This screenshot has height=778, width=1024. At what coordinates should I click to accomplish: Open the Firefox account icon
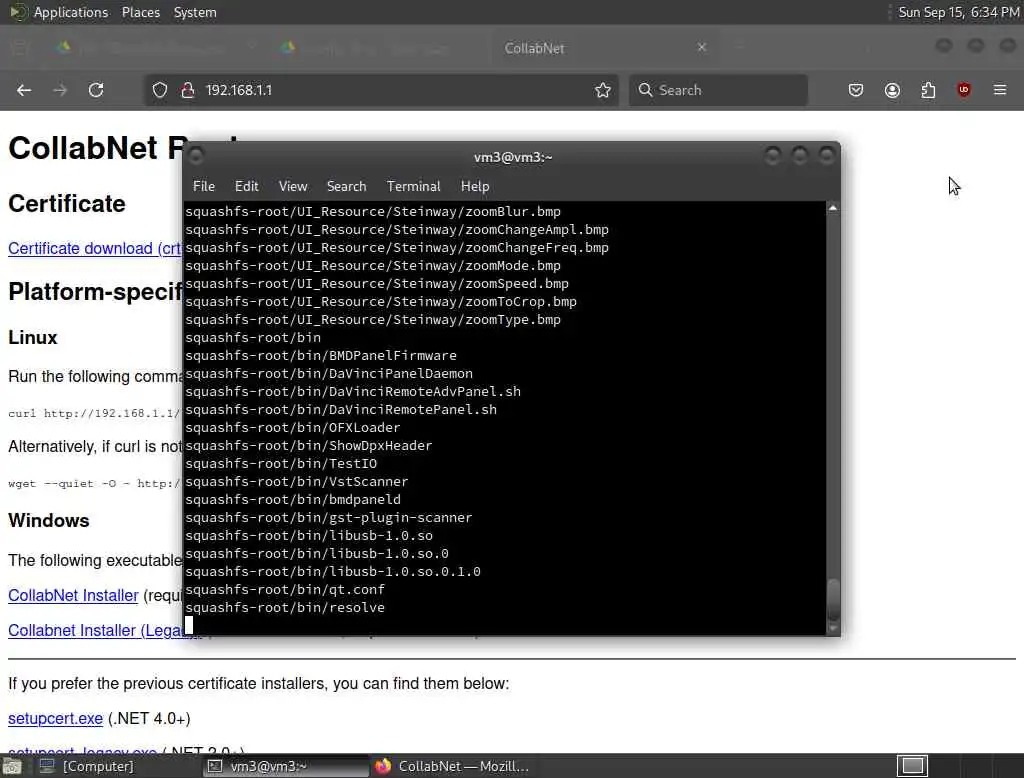[x=892, y=90]
